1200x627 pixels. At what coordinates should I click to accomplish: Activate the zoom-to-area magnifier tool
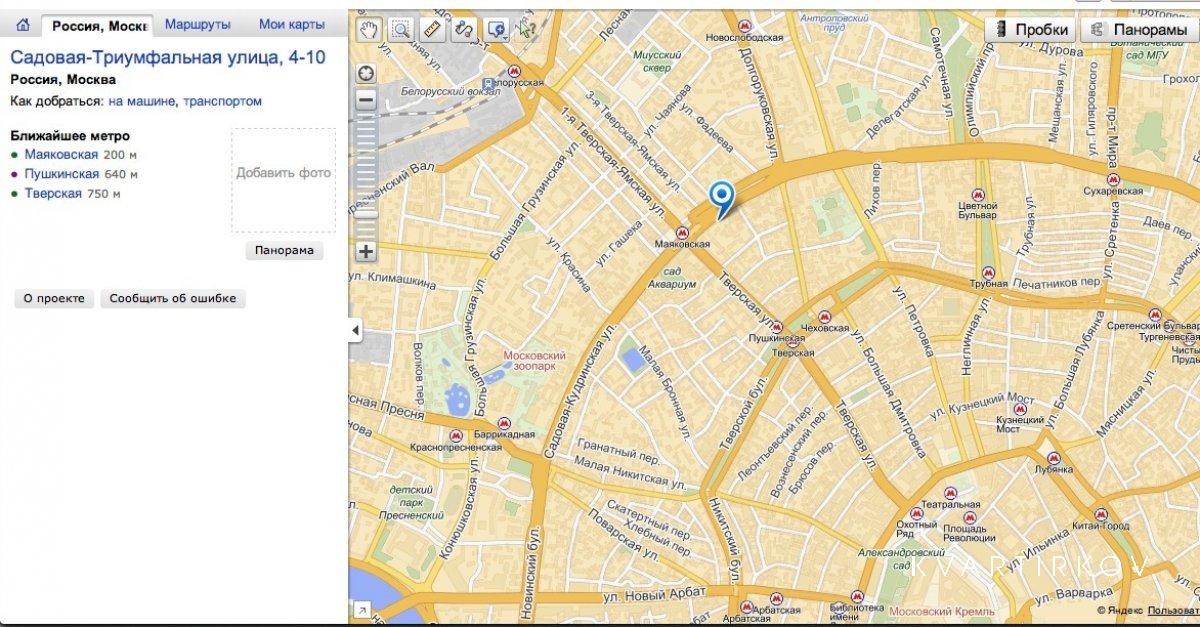401,30
